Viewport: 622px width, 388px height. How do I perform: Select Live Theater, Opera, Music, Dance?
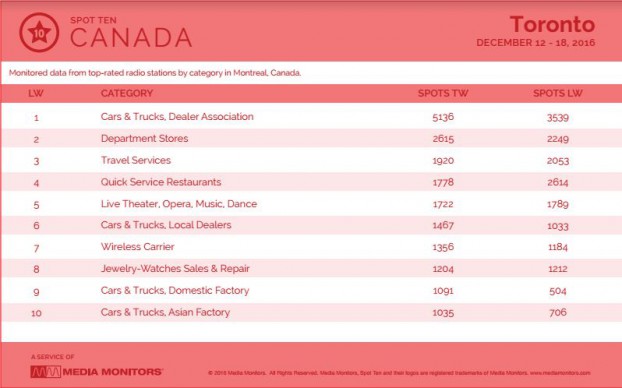[x=179, y=204]
